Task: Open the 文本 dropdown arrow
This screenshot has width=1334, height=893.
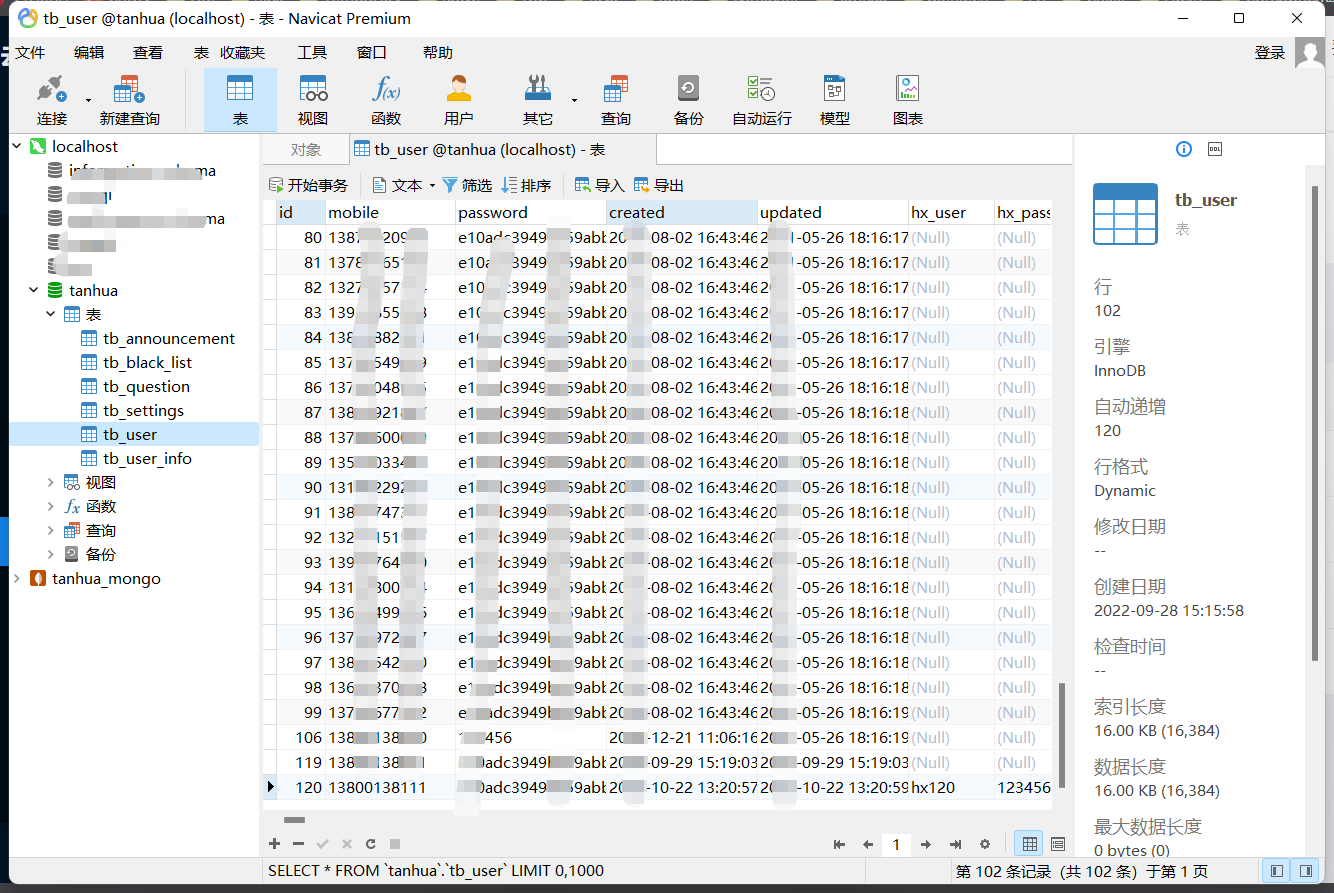Action: click(x=432, y=186)
